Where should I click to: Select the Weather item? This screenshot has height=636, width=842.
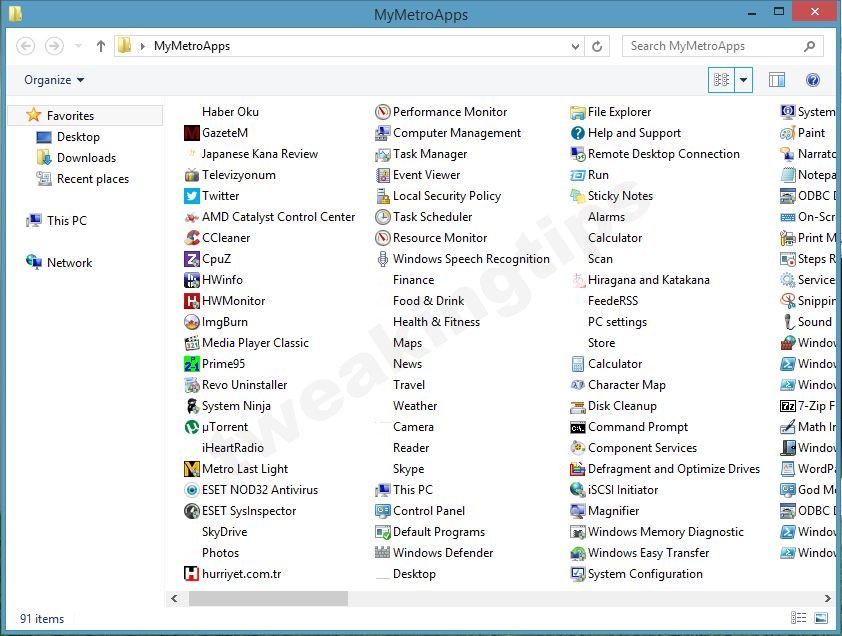click(415, 406)
